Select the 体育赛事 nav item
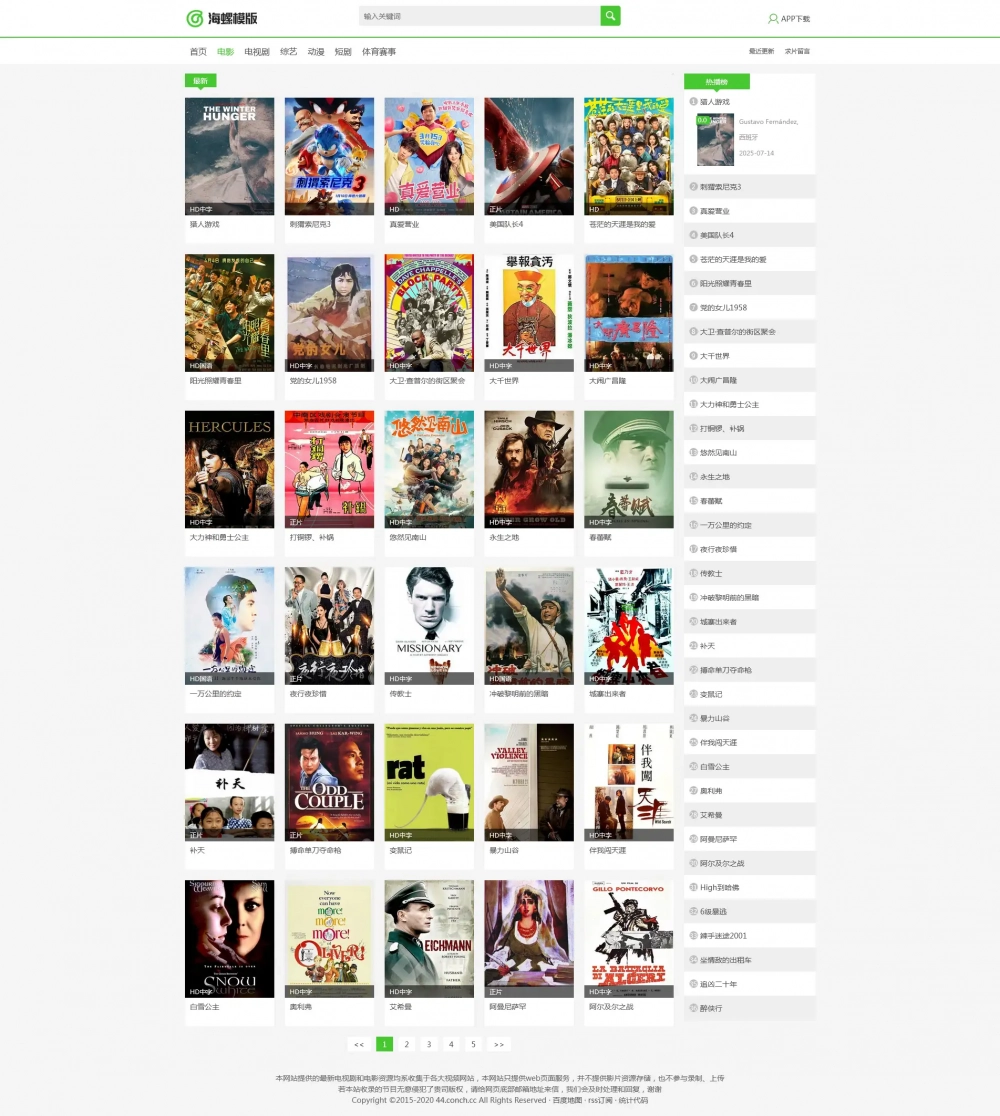The height and width of the screenshot is (1116, 1000). 379,51
